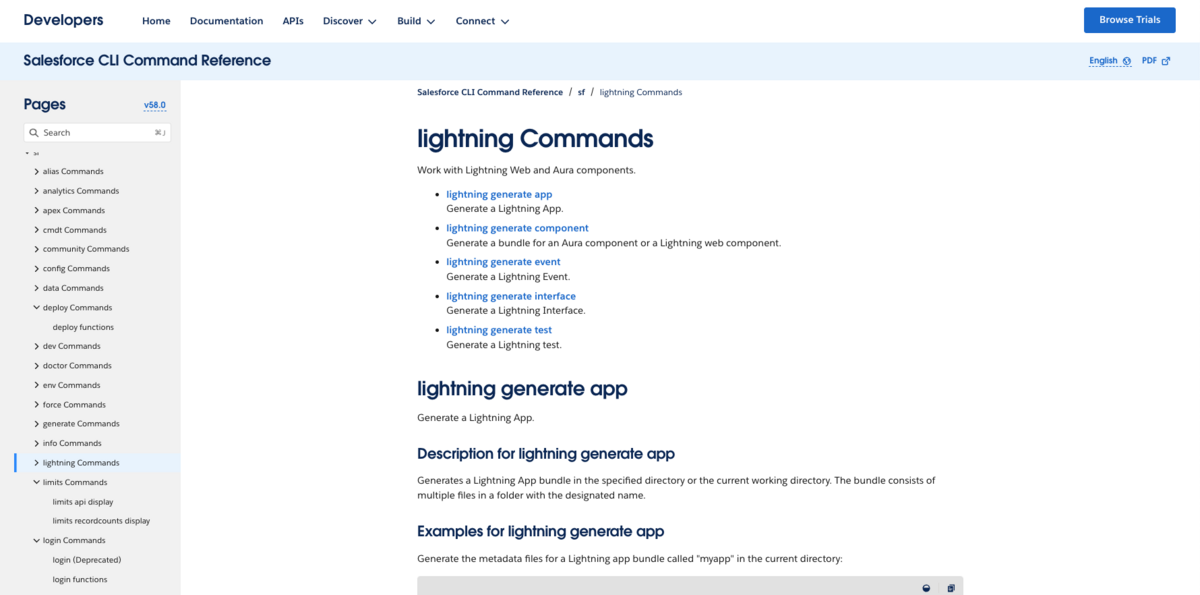Screen dimensions: 1200x595
Task: Open limits recordcounts display page
Action: 101,521
